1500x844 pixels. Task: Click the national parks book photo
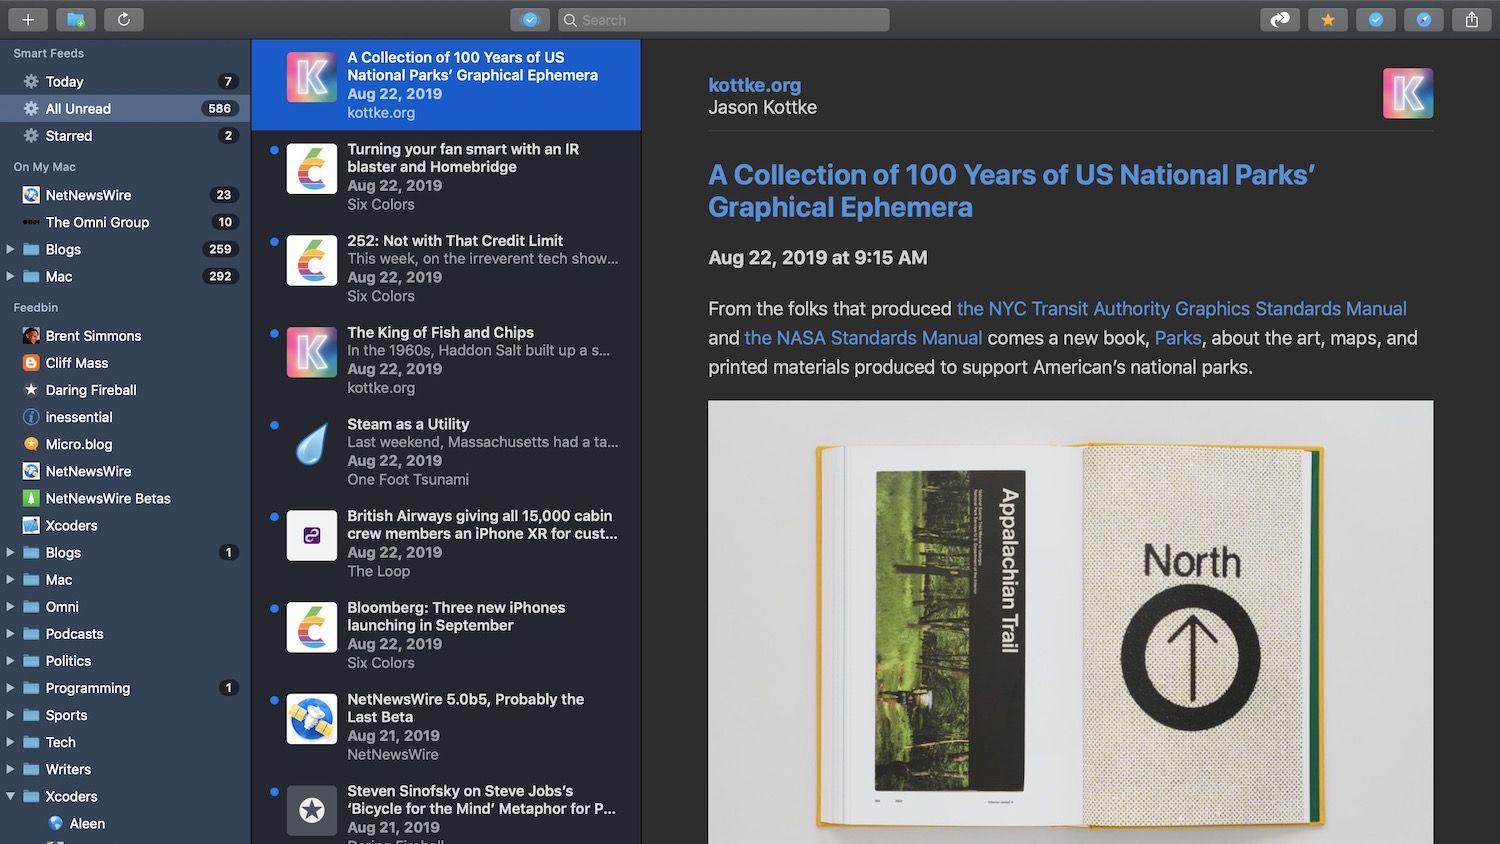(1070, 620)
